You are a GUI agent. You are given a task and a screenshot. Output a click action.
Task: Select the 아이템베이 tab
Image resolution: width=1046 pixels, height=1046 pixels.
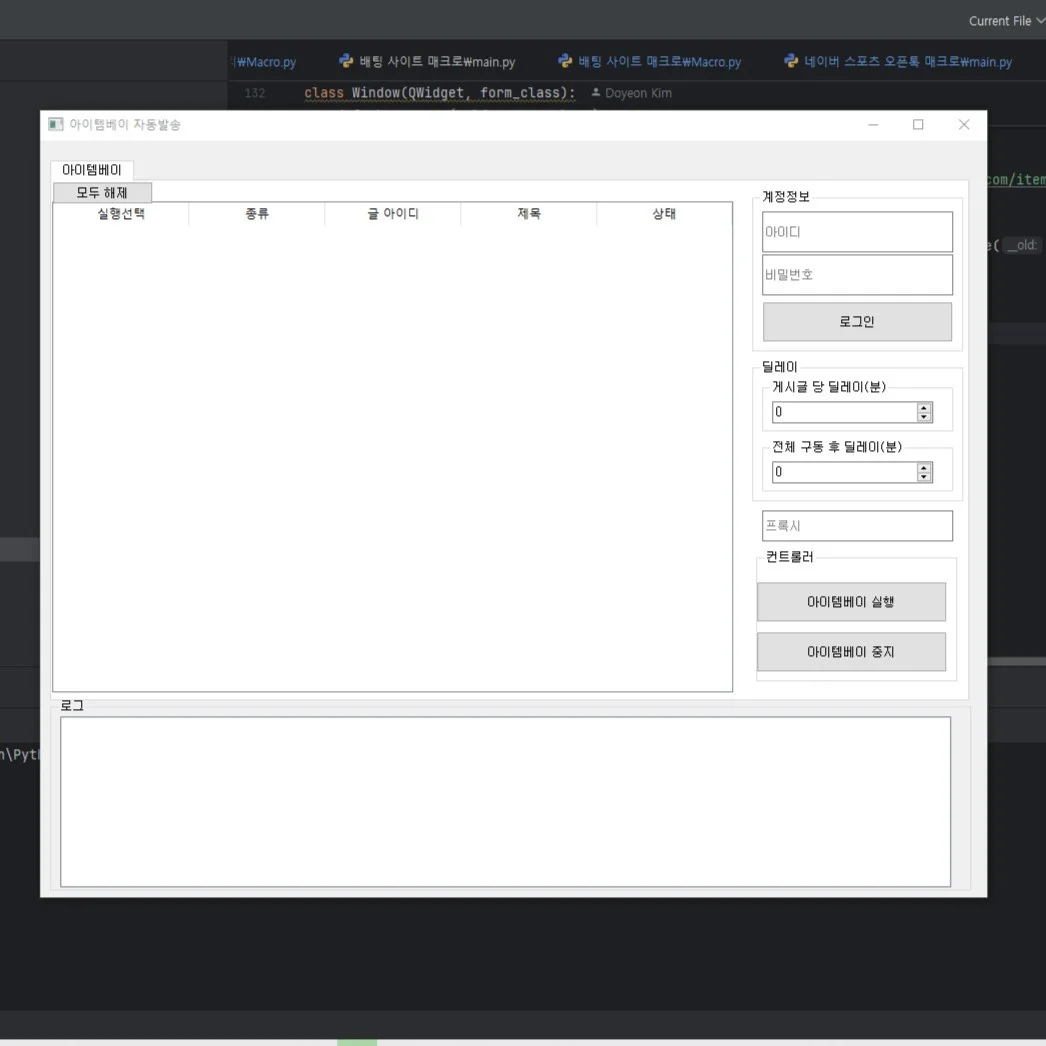click(x=91, y=170)
